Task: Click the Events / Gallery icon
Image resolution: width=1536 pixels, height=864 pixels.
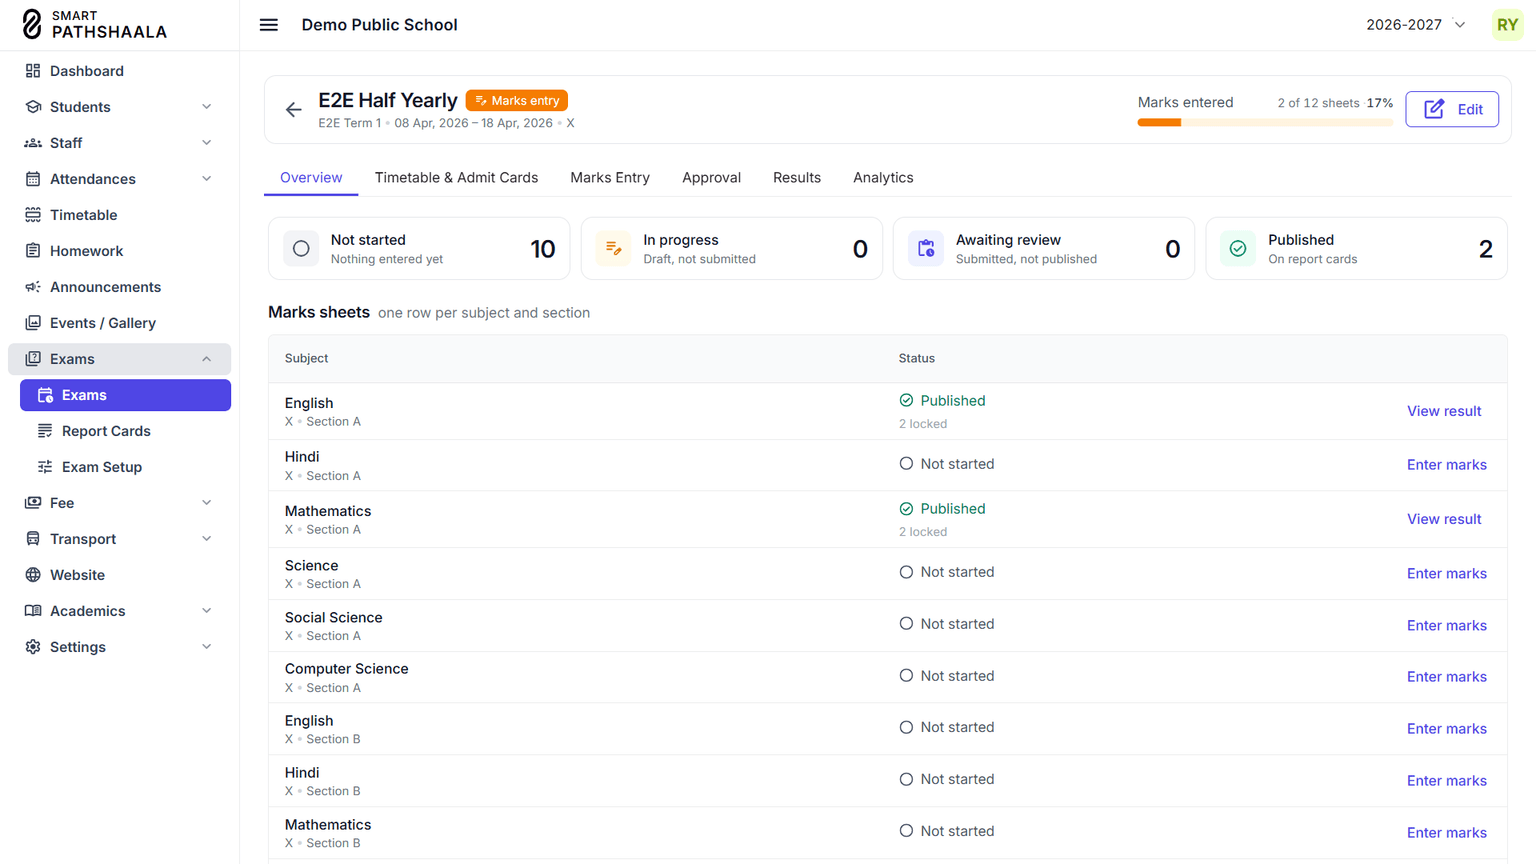Action: coord(33,323)
